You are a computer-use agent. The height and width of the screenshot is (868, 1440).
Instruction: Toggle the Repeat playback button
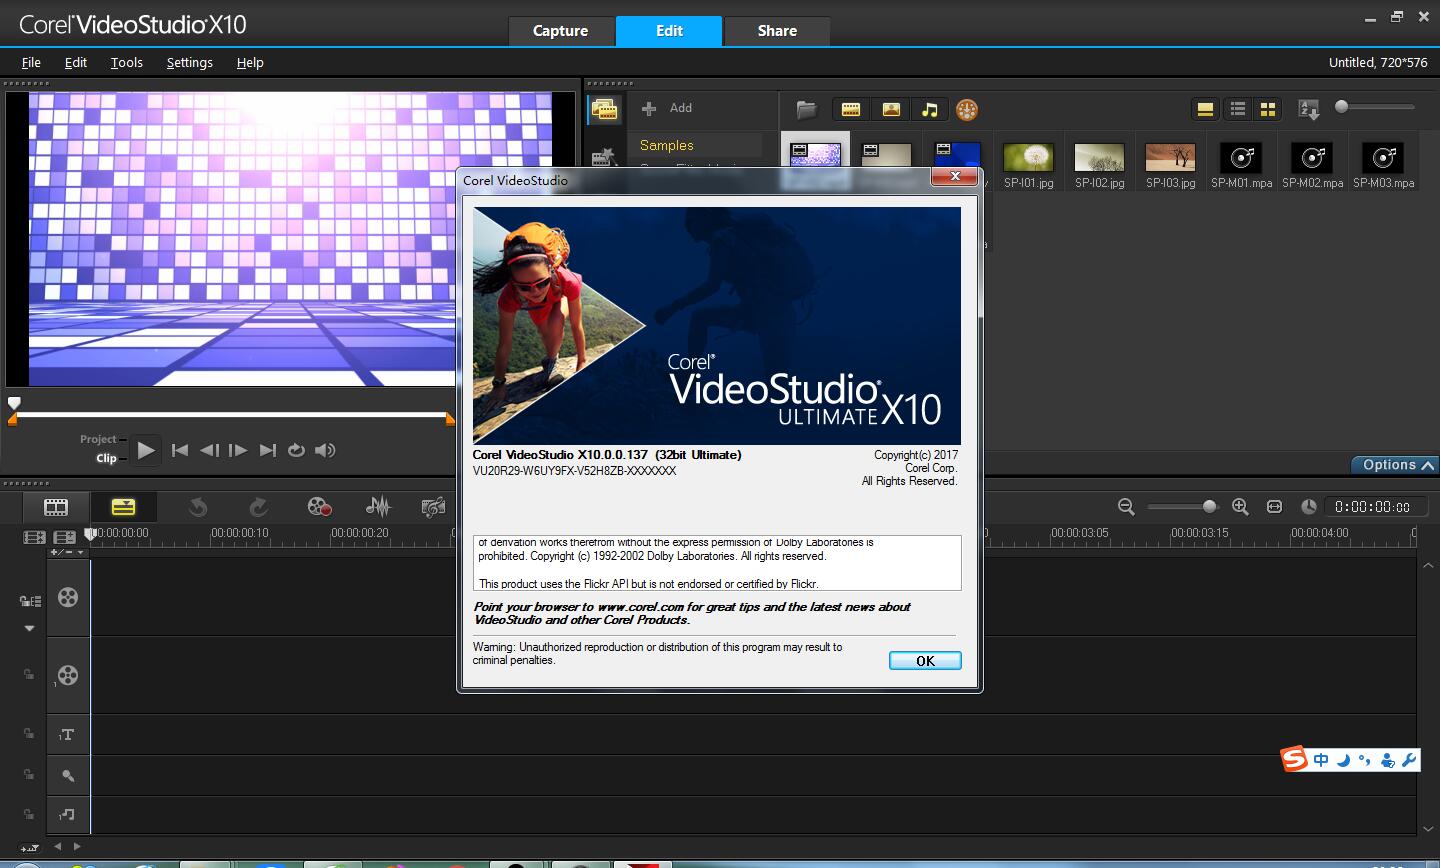[x=296, y=450]
